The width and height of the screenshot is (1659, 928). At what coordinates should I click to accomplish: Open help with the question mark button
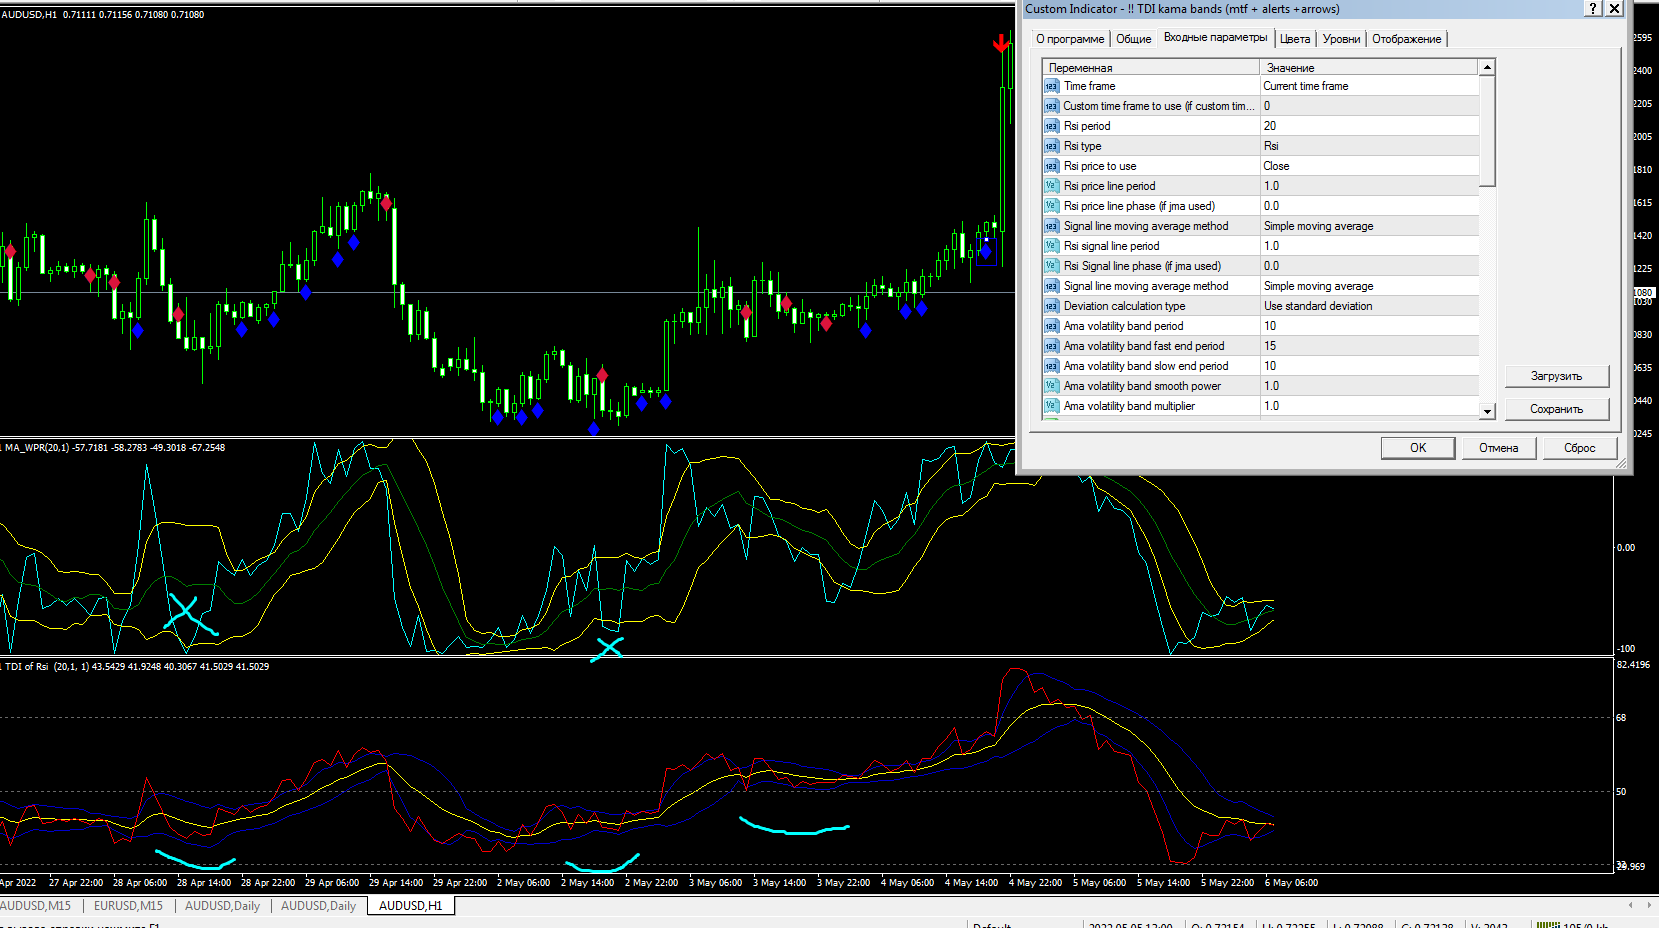pos(1593,9)
